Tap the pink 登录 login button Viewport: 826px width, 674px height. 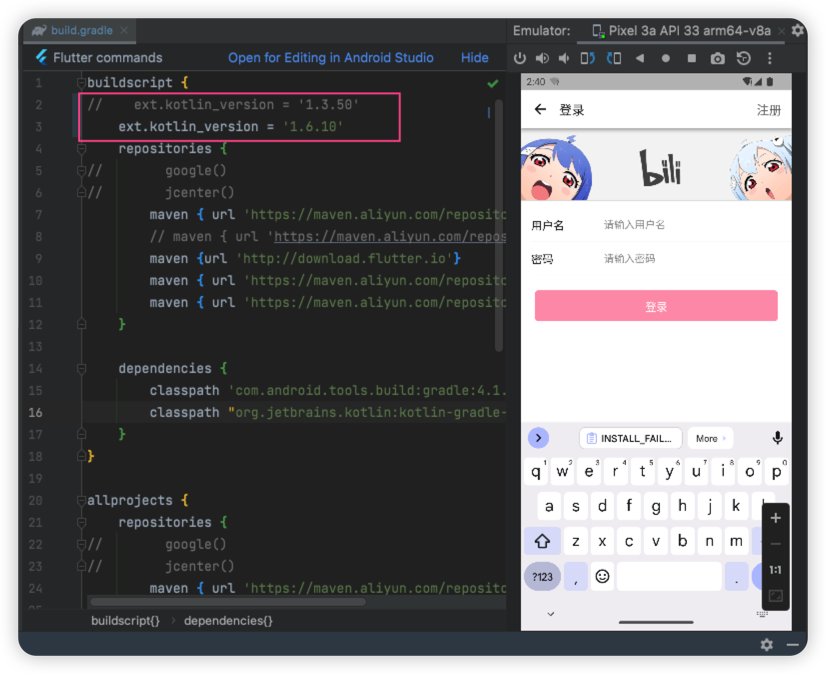click(656, 306)
